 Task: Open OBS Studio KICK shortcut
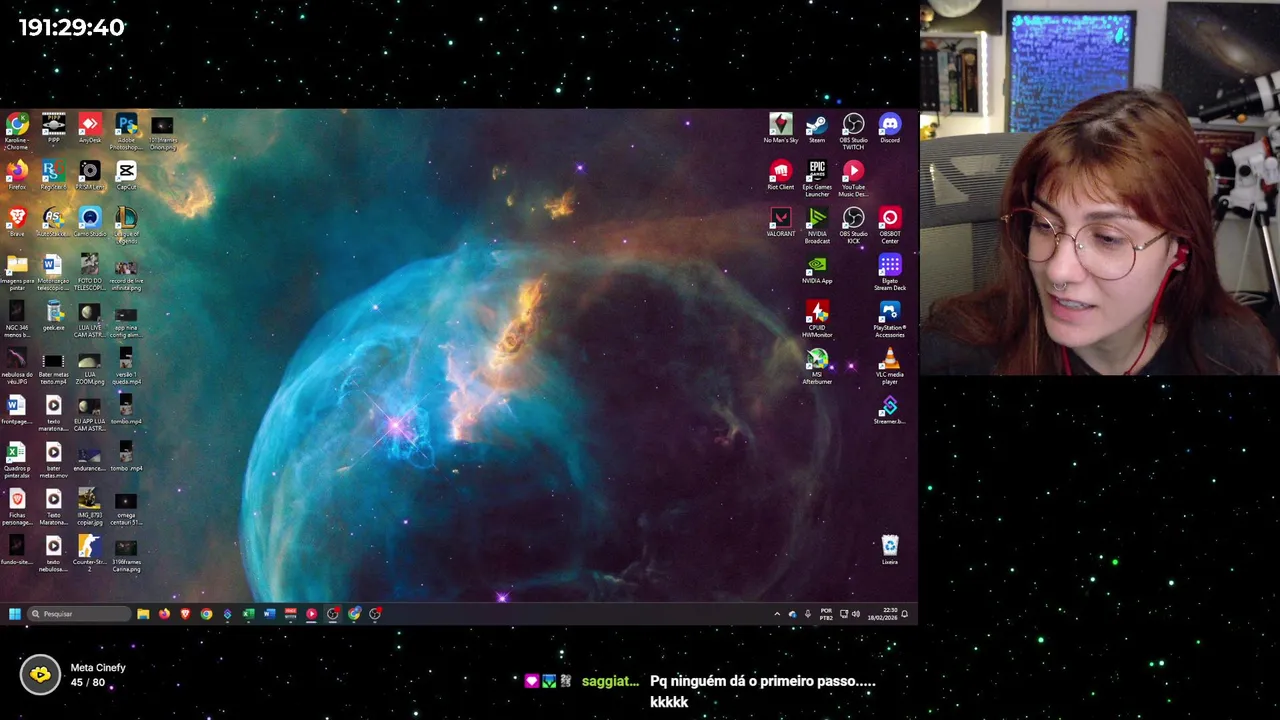coord(853,225)
